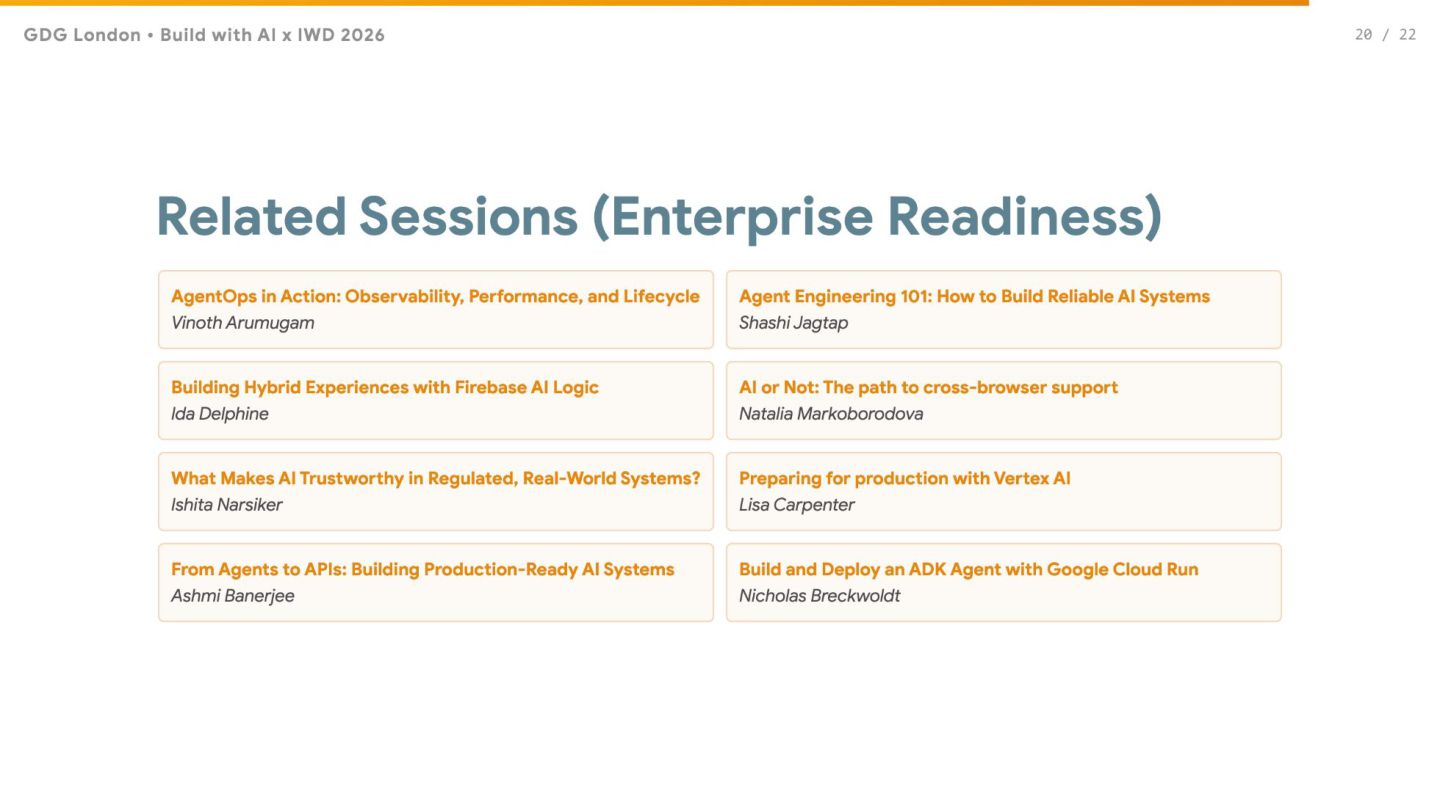Click speaker name Ishita Narsiker
1440x810 pixels.
[227, 505]
